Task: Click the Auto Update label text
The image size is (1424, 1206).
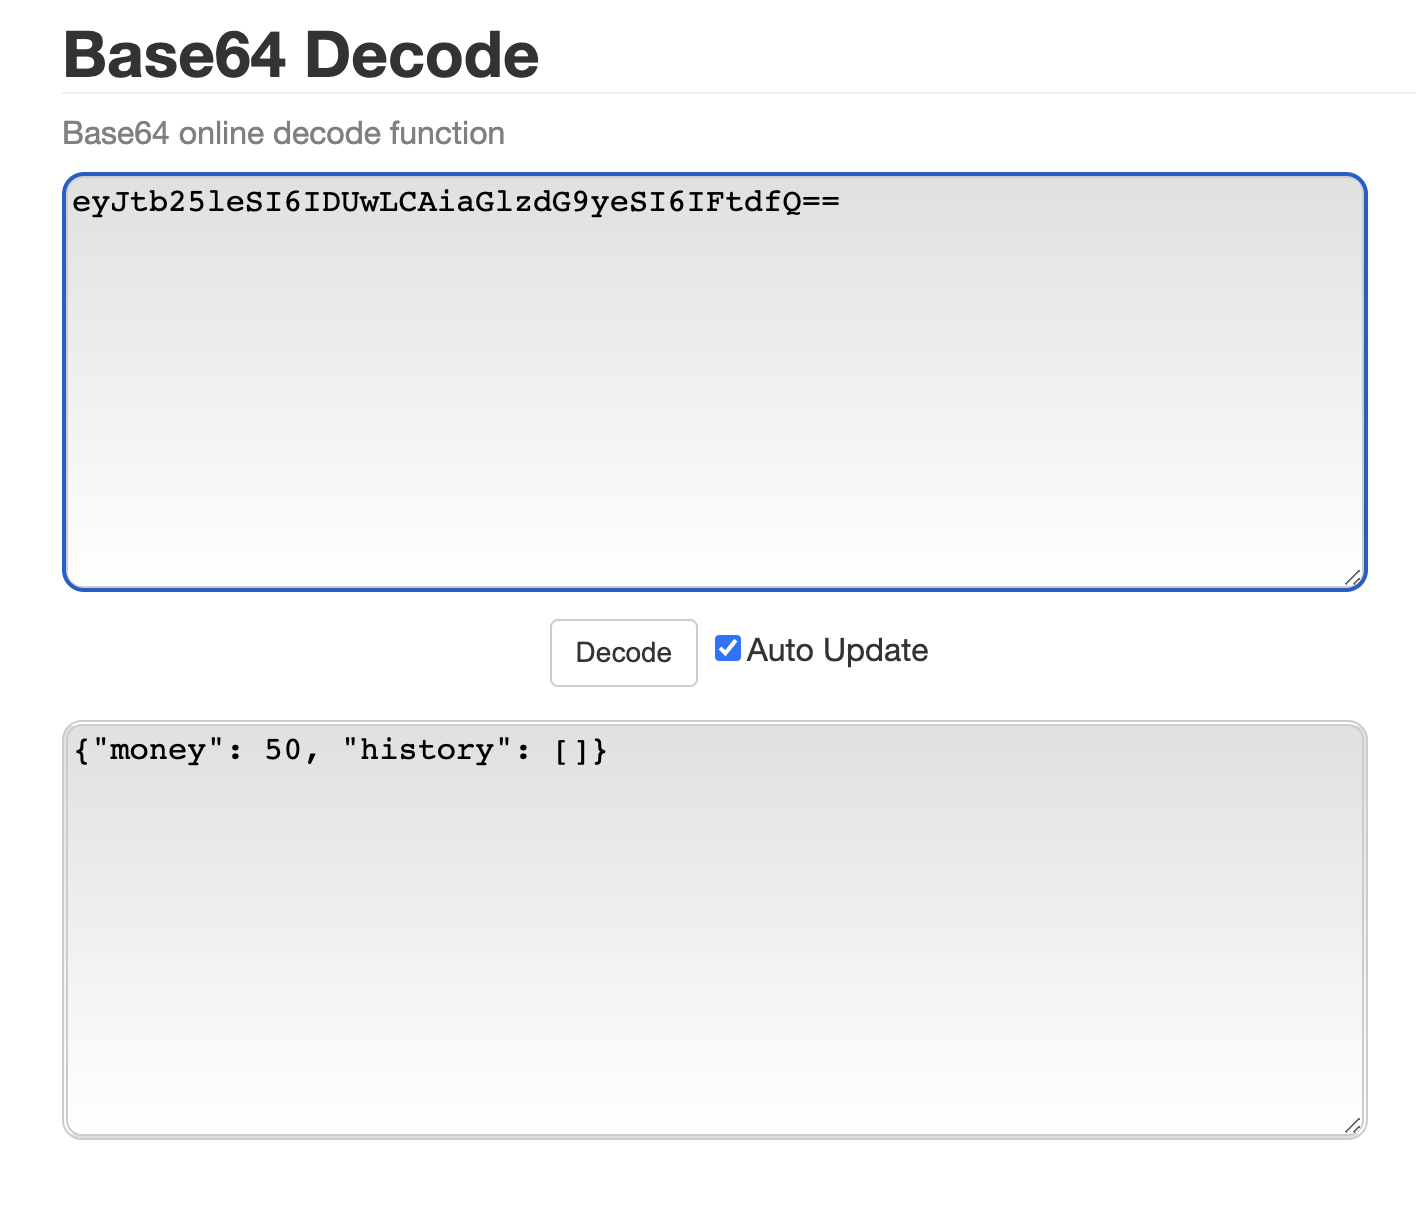Action: (x=837, y=650)
